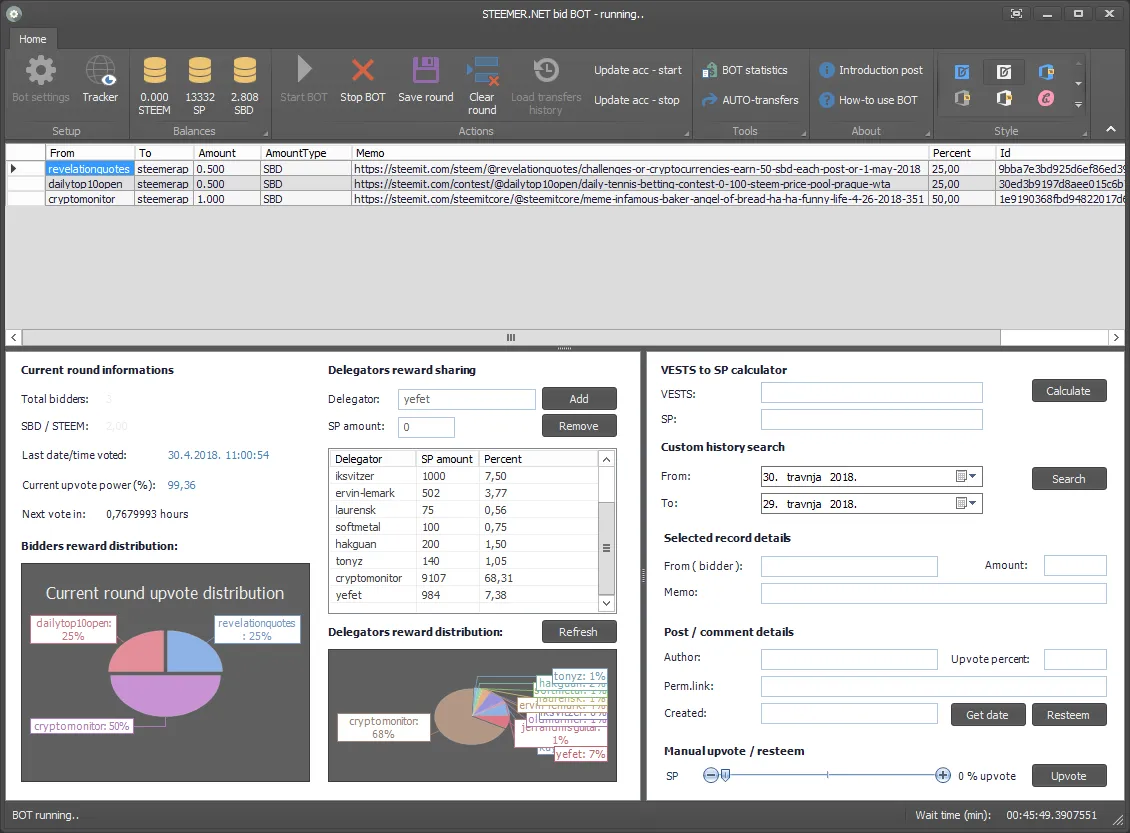Click Update acc - stop

(x=636, y=100)
